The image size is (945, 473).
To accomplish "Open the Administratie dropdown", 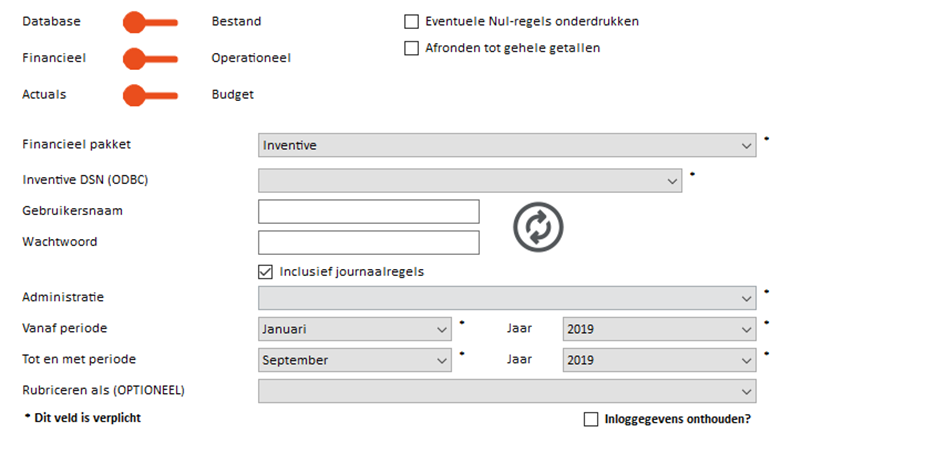I will point(507,298).
